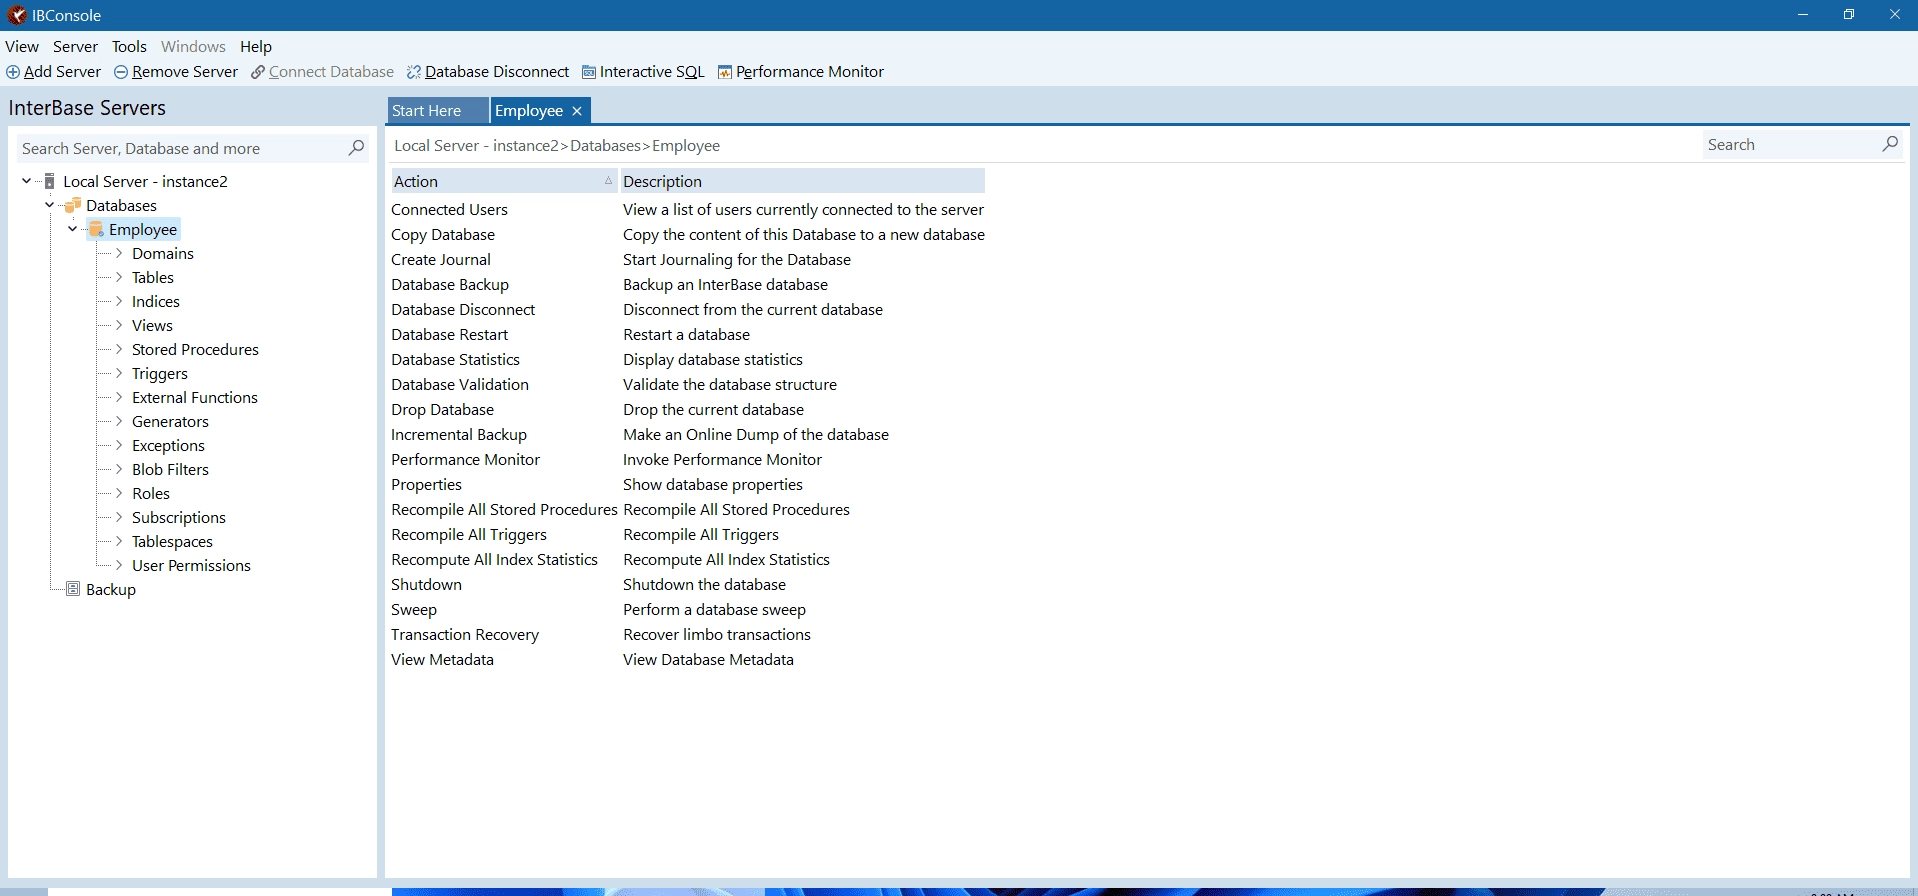The image size is (1918, 896).
Task: Click Database Disconnect toolbar label
Action: coord(497,72)
